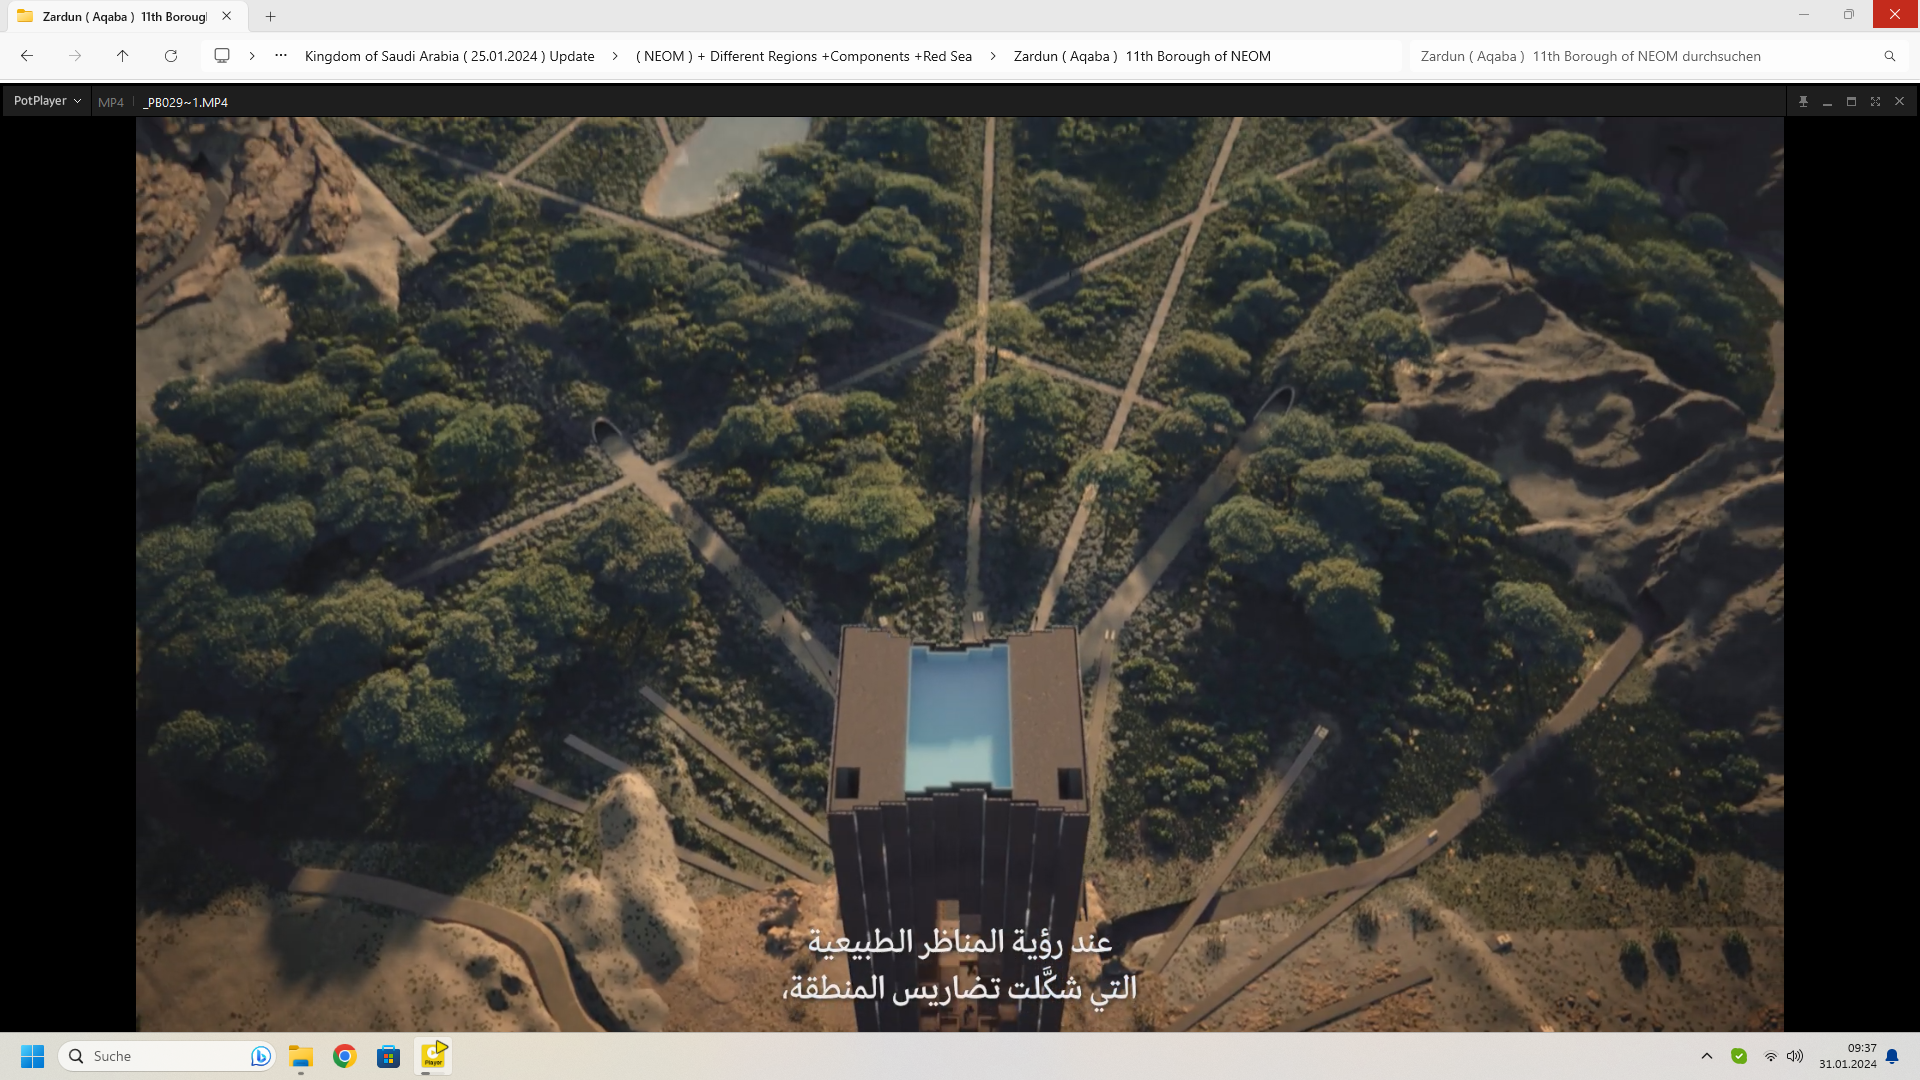1920x1080 pixels.
Task: Expand chevron after Kingdom of Saudi Arabia
Action: click(x=615, y=56)
